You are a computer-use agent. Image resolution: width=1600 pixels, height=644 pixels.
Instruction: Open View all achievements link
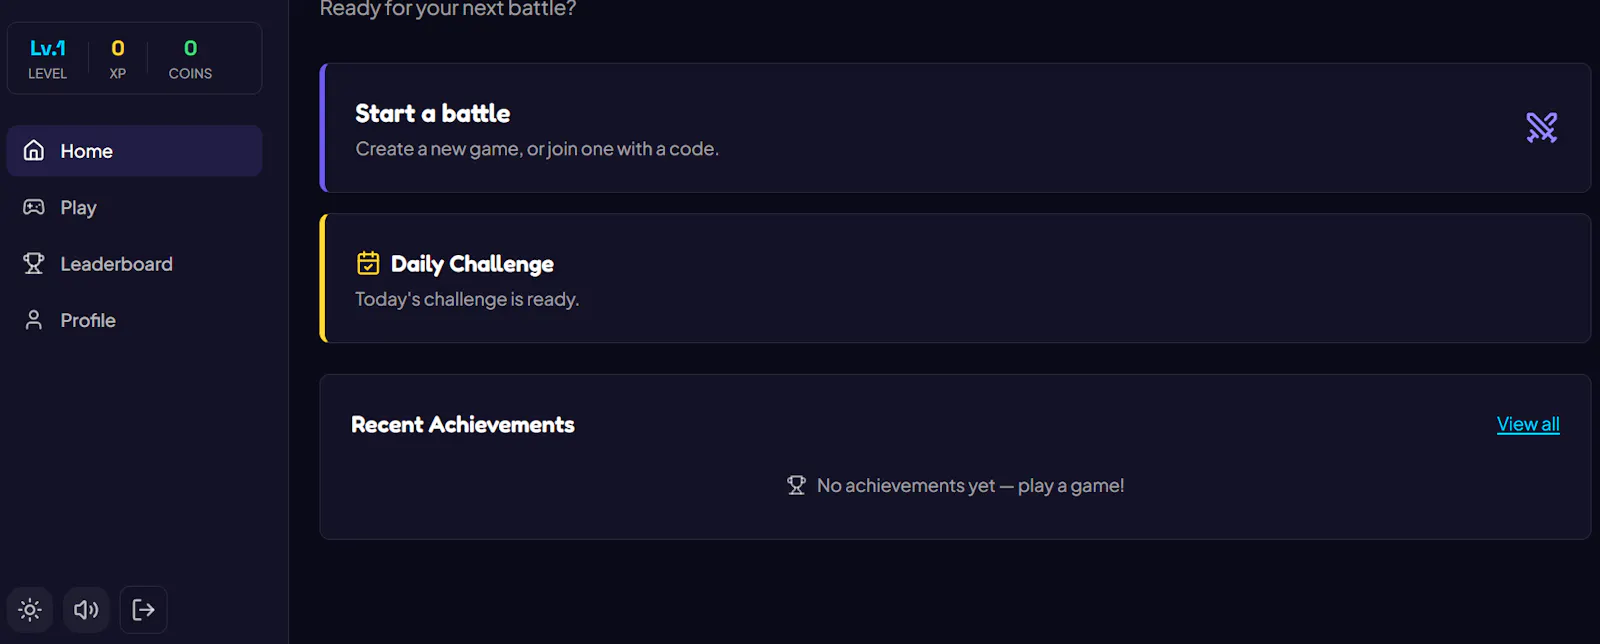click(x=1528, y=424)
